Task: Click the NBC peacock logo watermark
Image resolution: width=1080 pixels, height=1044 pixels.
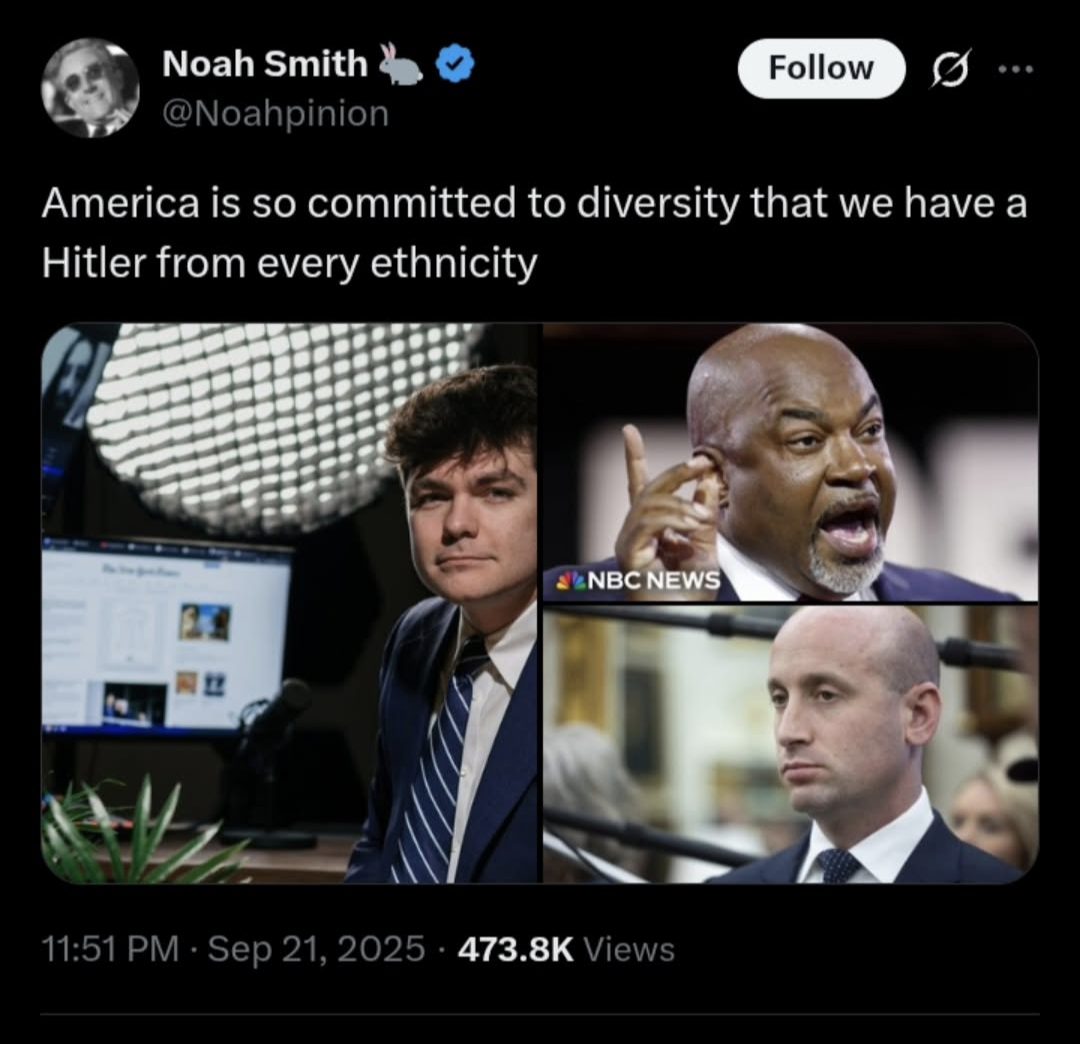Action: [x=571, y=581]
